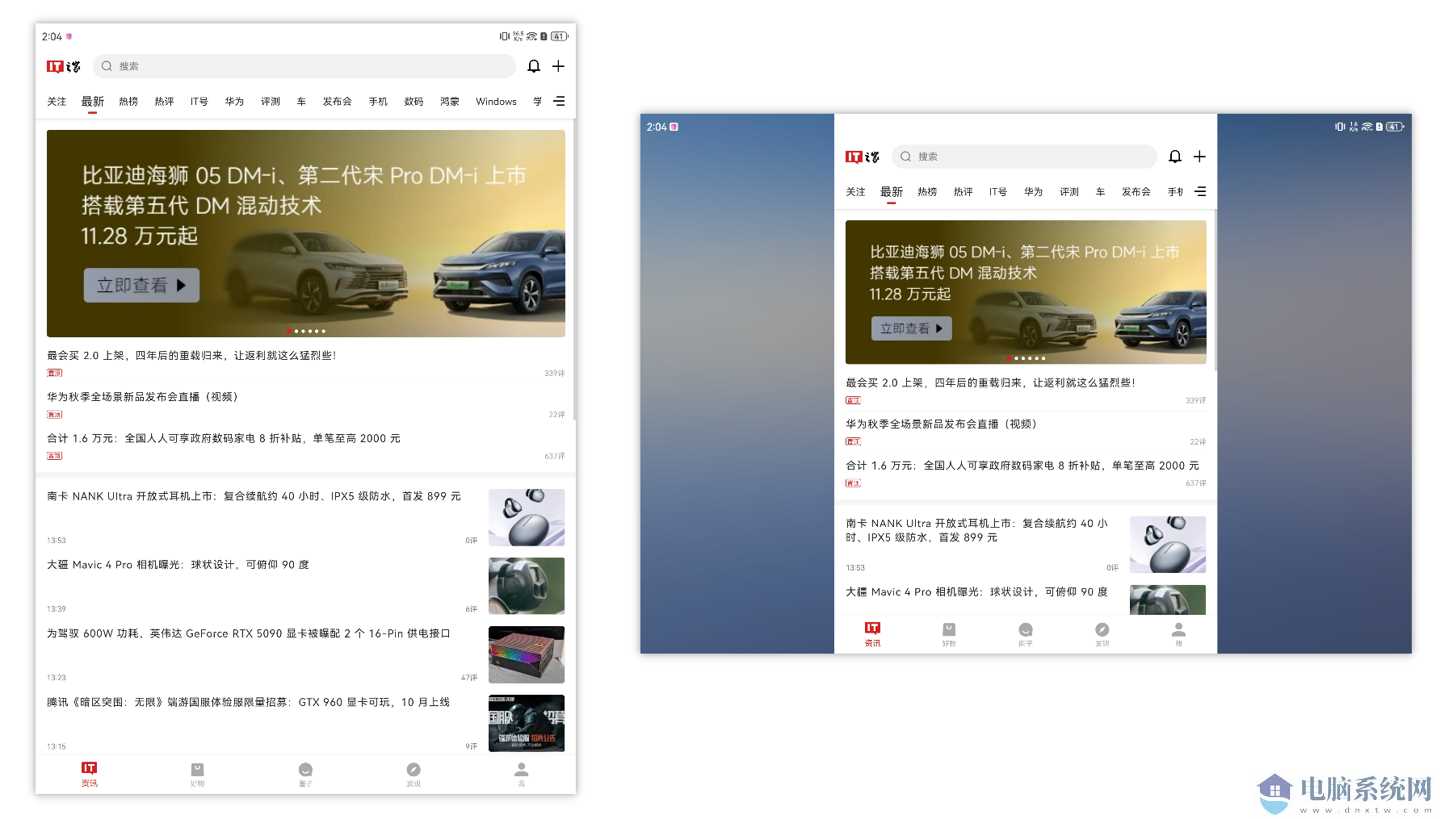Viewport: 1440px width, 819px height.
Task: Open 圈子 smiley bubble icon in right screenshot
Action: (1025, 629)
